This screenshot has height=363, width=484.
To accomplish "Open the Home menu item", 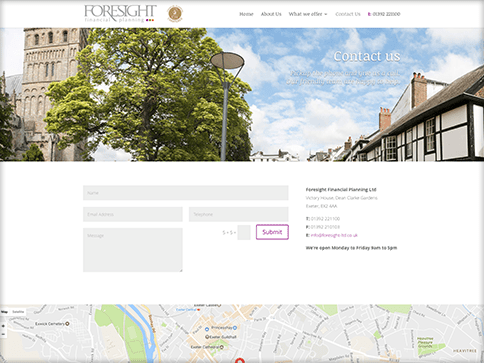I will [x=246, y=14].
